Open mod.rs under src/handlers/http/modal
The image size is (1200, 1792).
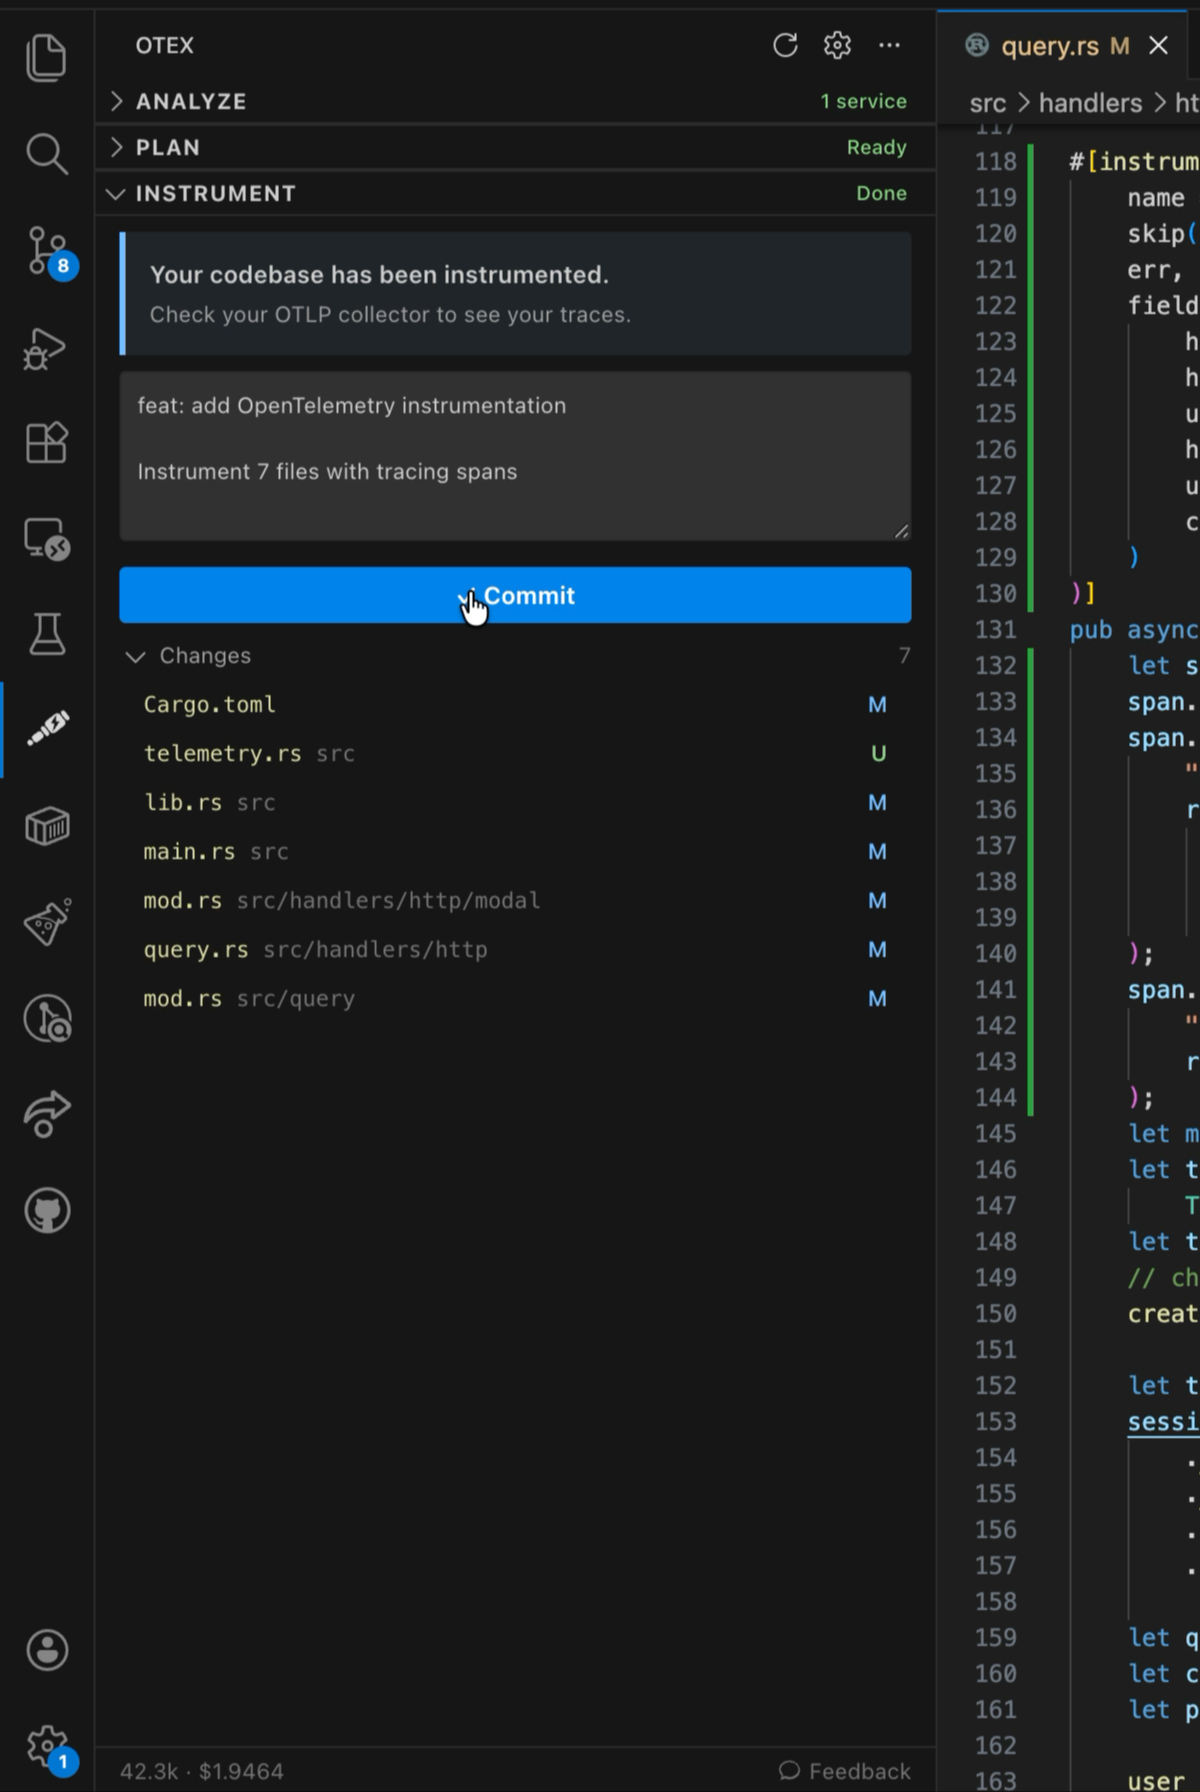[x=515, y=900]
